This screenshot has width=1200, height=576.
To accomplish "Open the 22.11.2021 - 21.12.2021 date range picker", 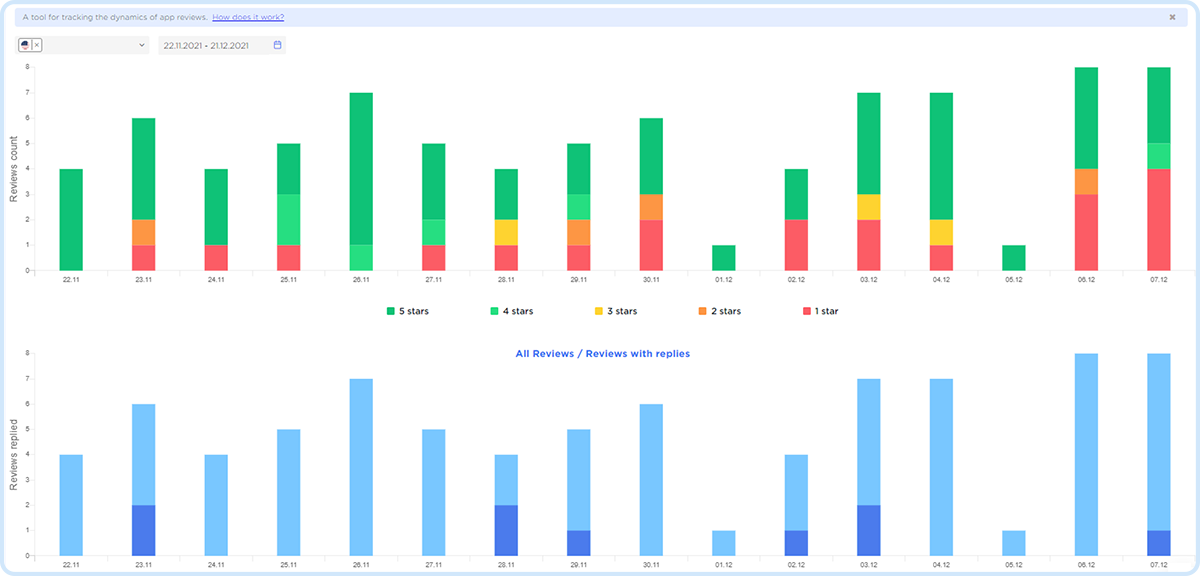I will (x=212, y=45).
